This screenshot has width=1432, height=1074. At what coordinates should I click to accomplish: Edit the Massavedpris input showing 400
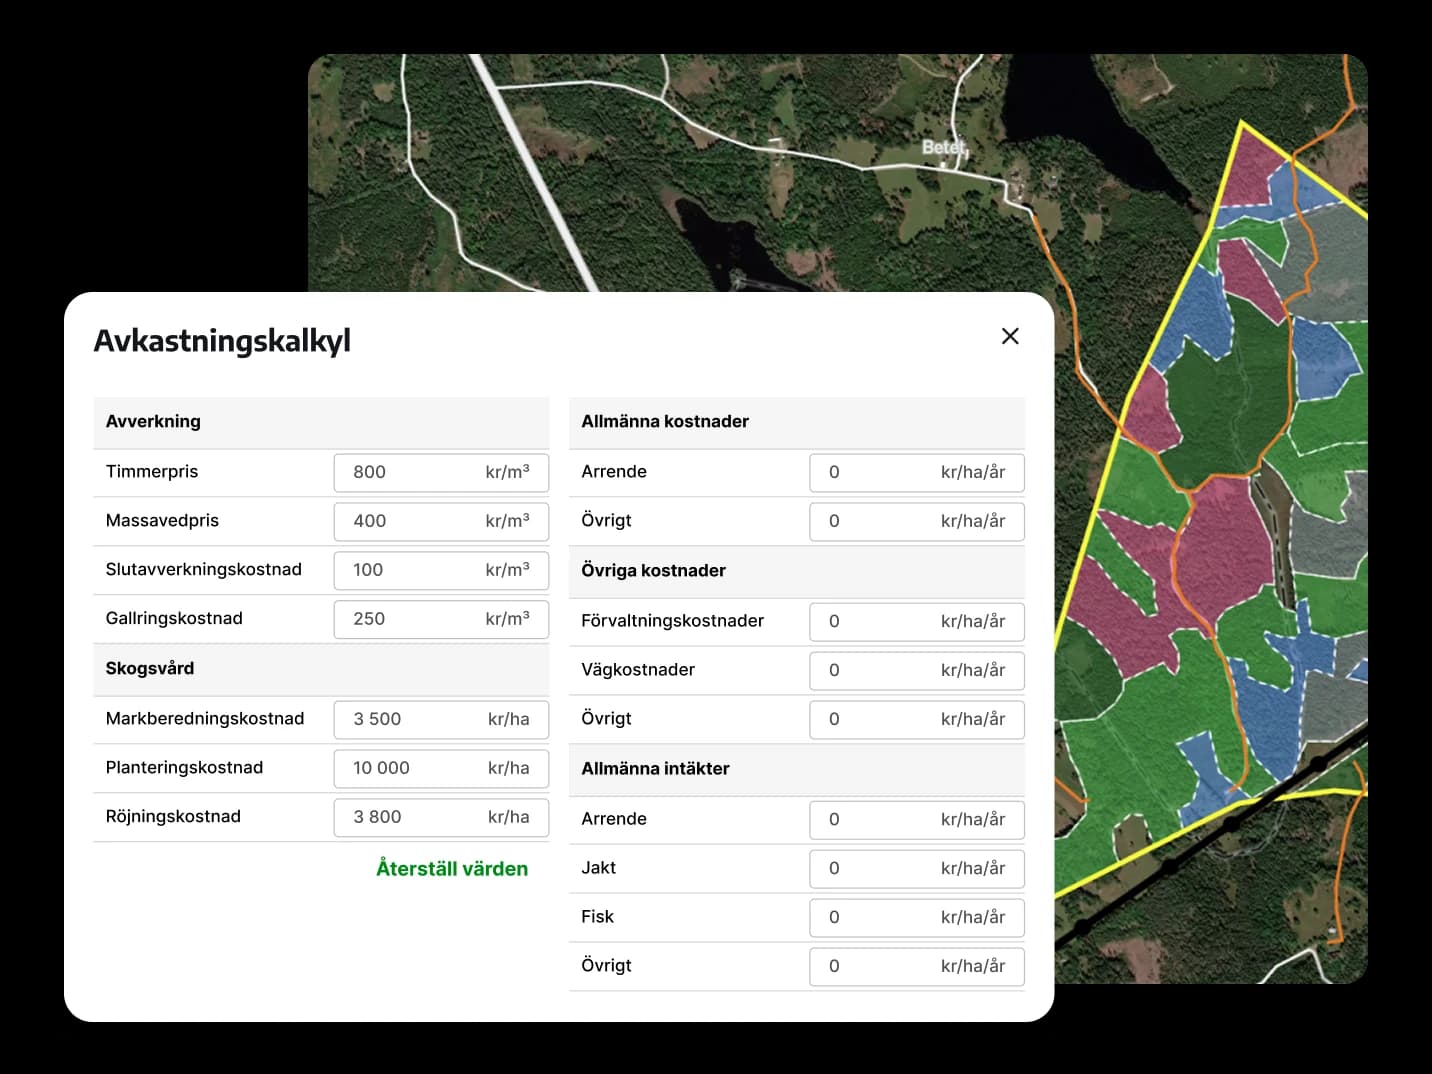[x=441, y=521]
